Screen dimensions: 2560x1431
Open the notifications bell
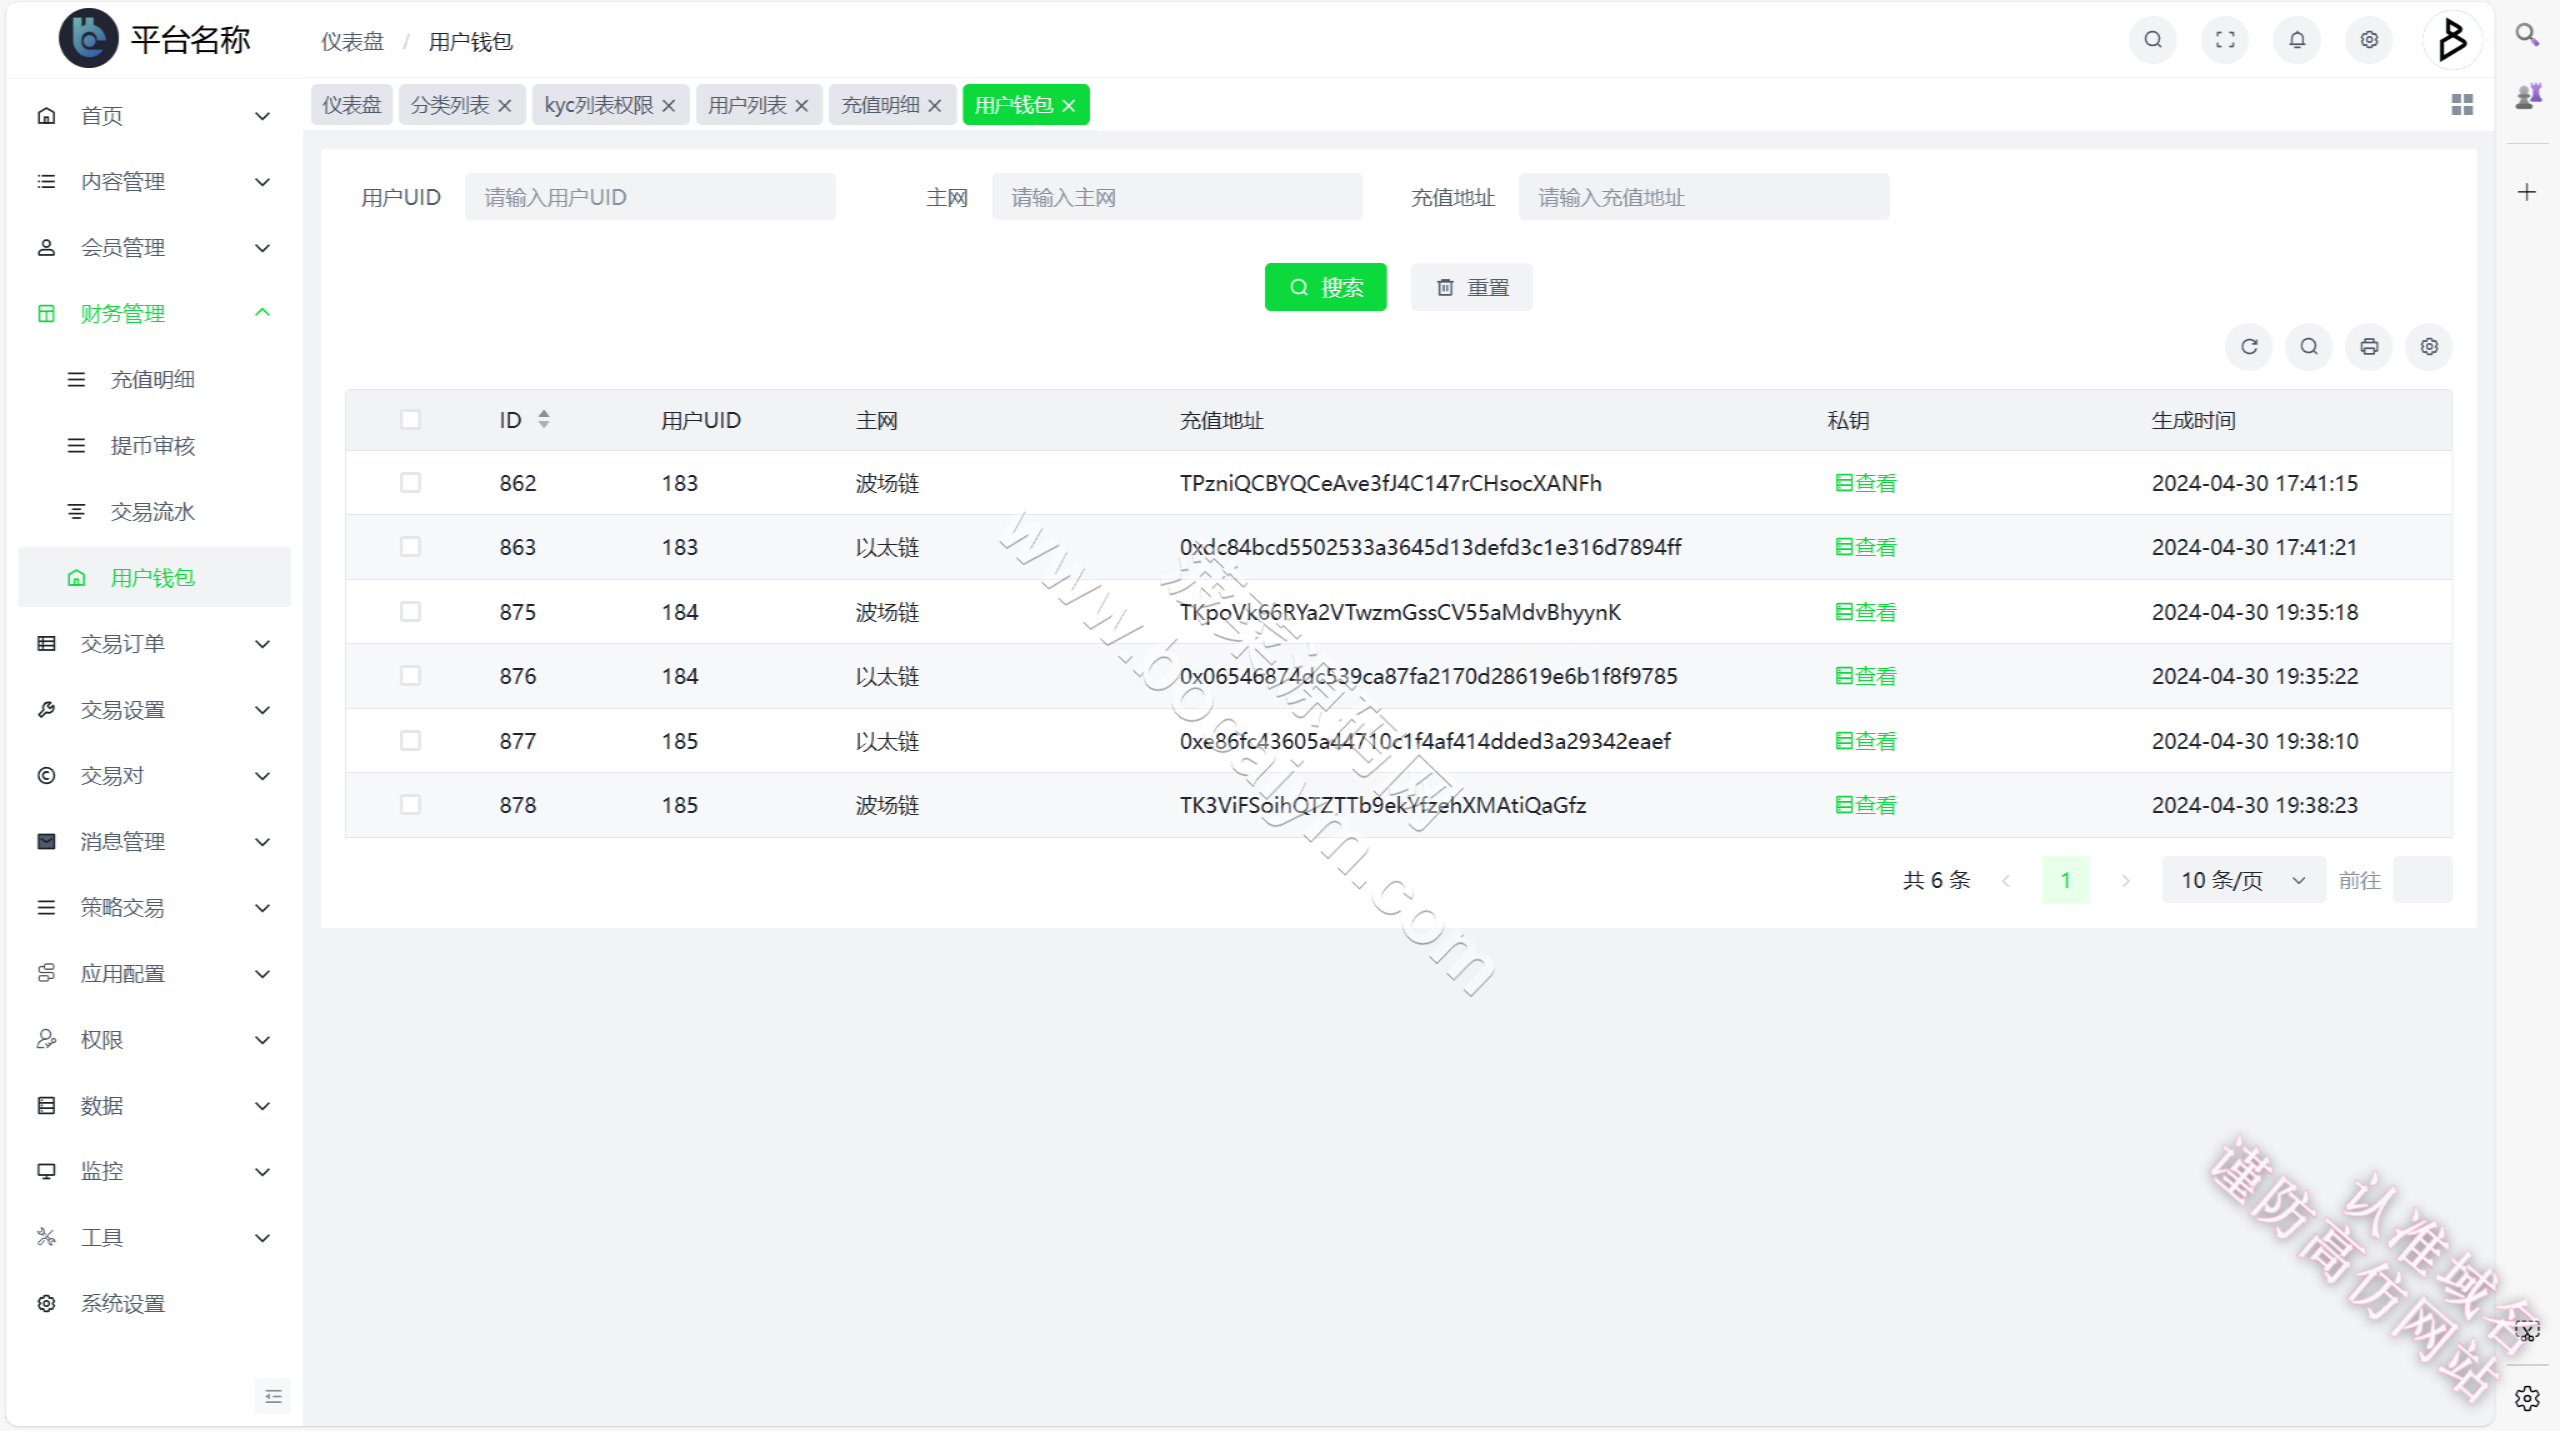tap(2297, 40)
